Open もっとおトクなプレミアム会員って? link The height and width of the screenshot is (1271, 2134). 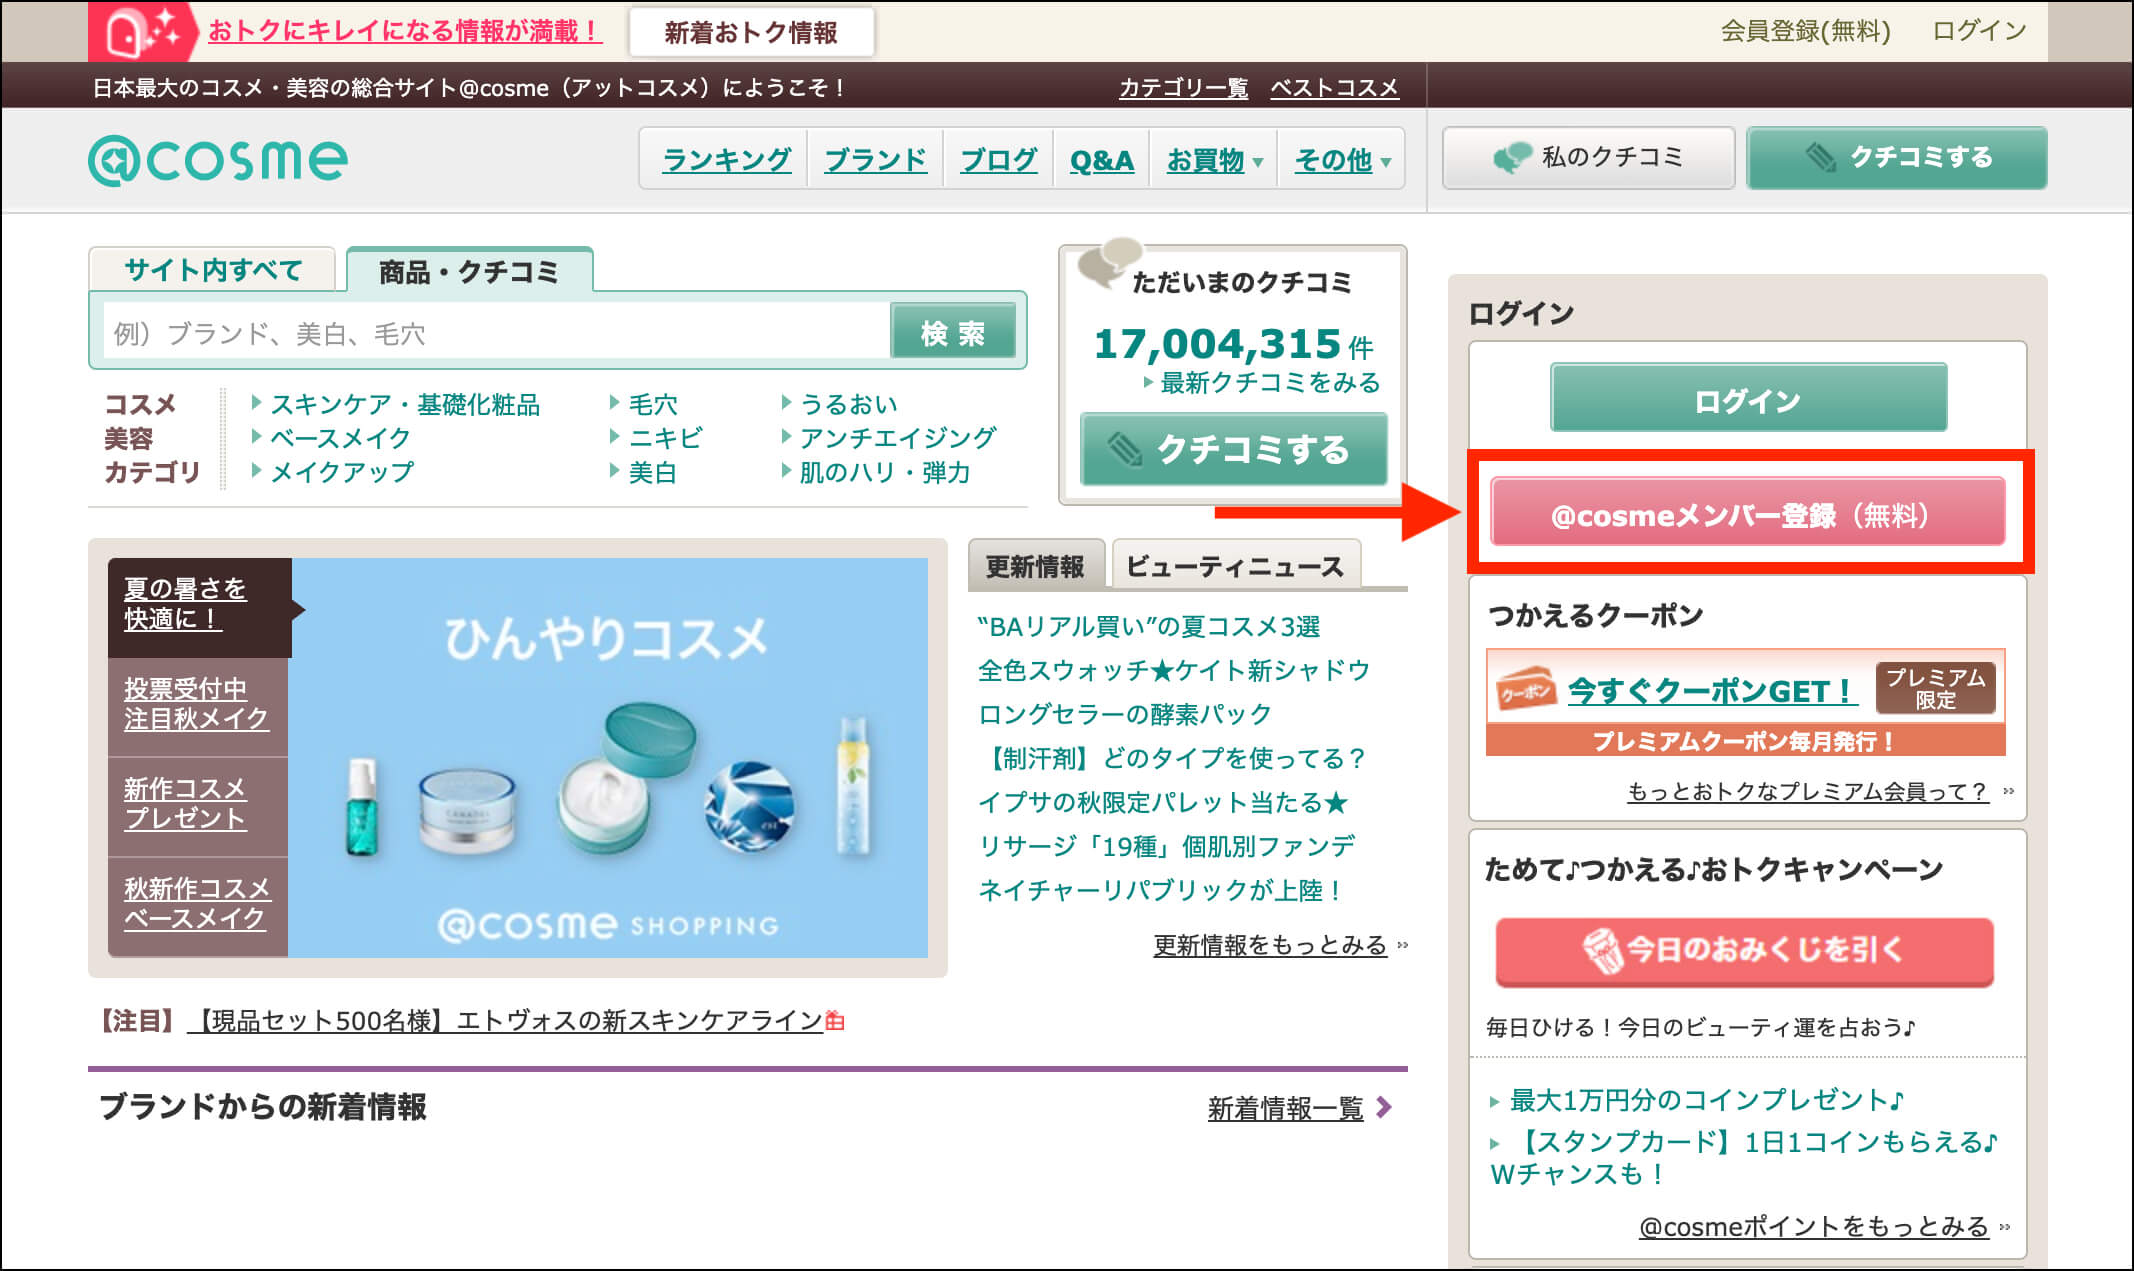point(1807,792)
